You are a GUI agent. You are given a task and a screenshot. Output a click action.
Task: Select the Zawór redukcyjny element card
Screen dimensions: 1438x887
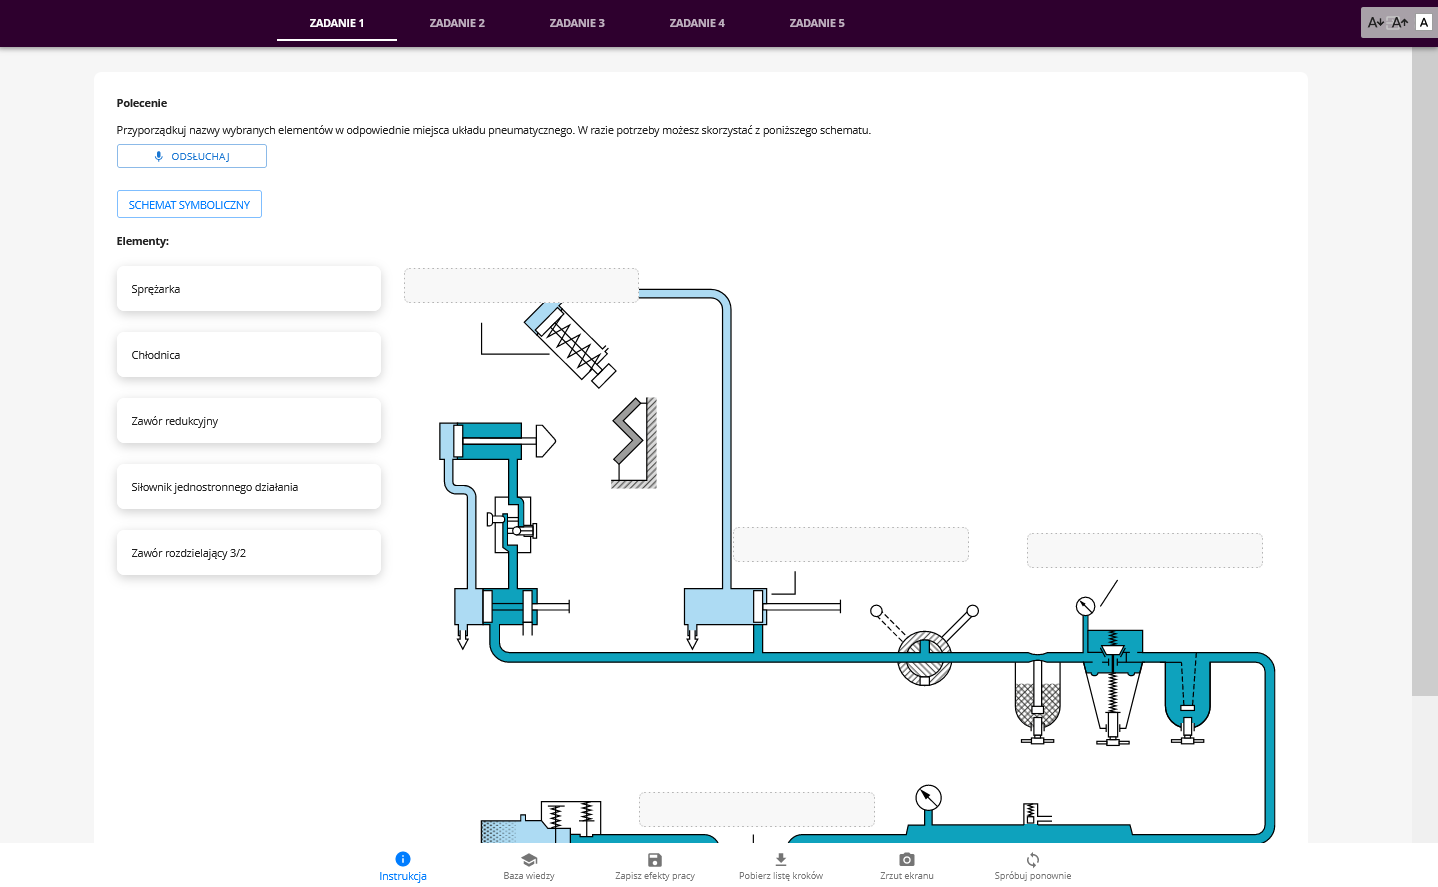tap(249, 421)
